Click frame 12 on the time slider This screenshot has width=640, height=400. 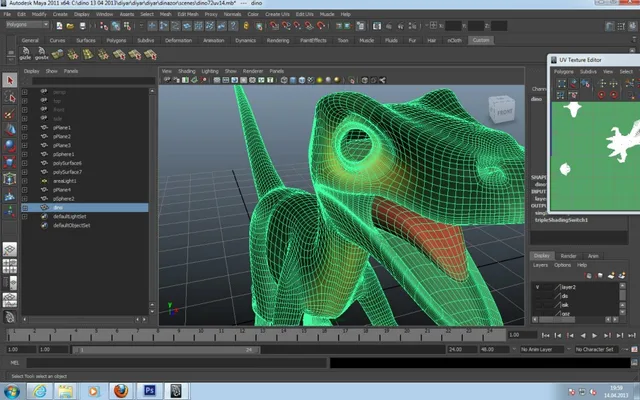point(242,335)
